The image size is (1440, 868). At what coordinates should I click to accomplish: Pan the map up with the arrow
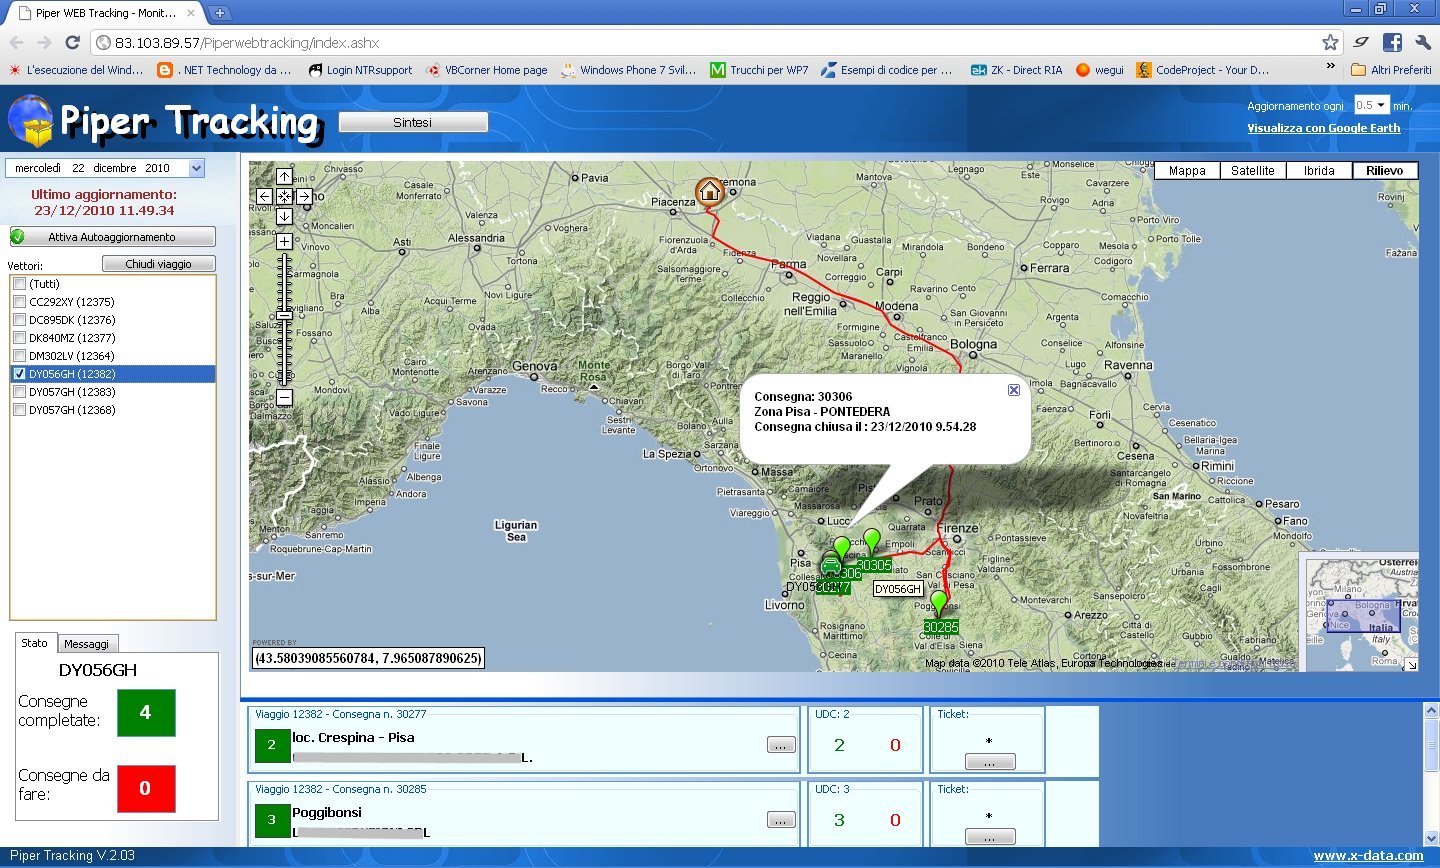point(284,177)
